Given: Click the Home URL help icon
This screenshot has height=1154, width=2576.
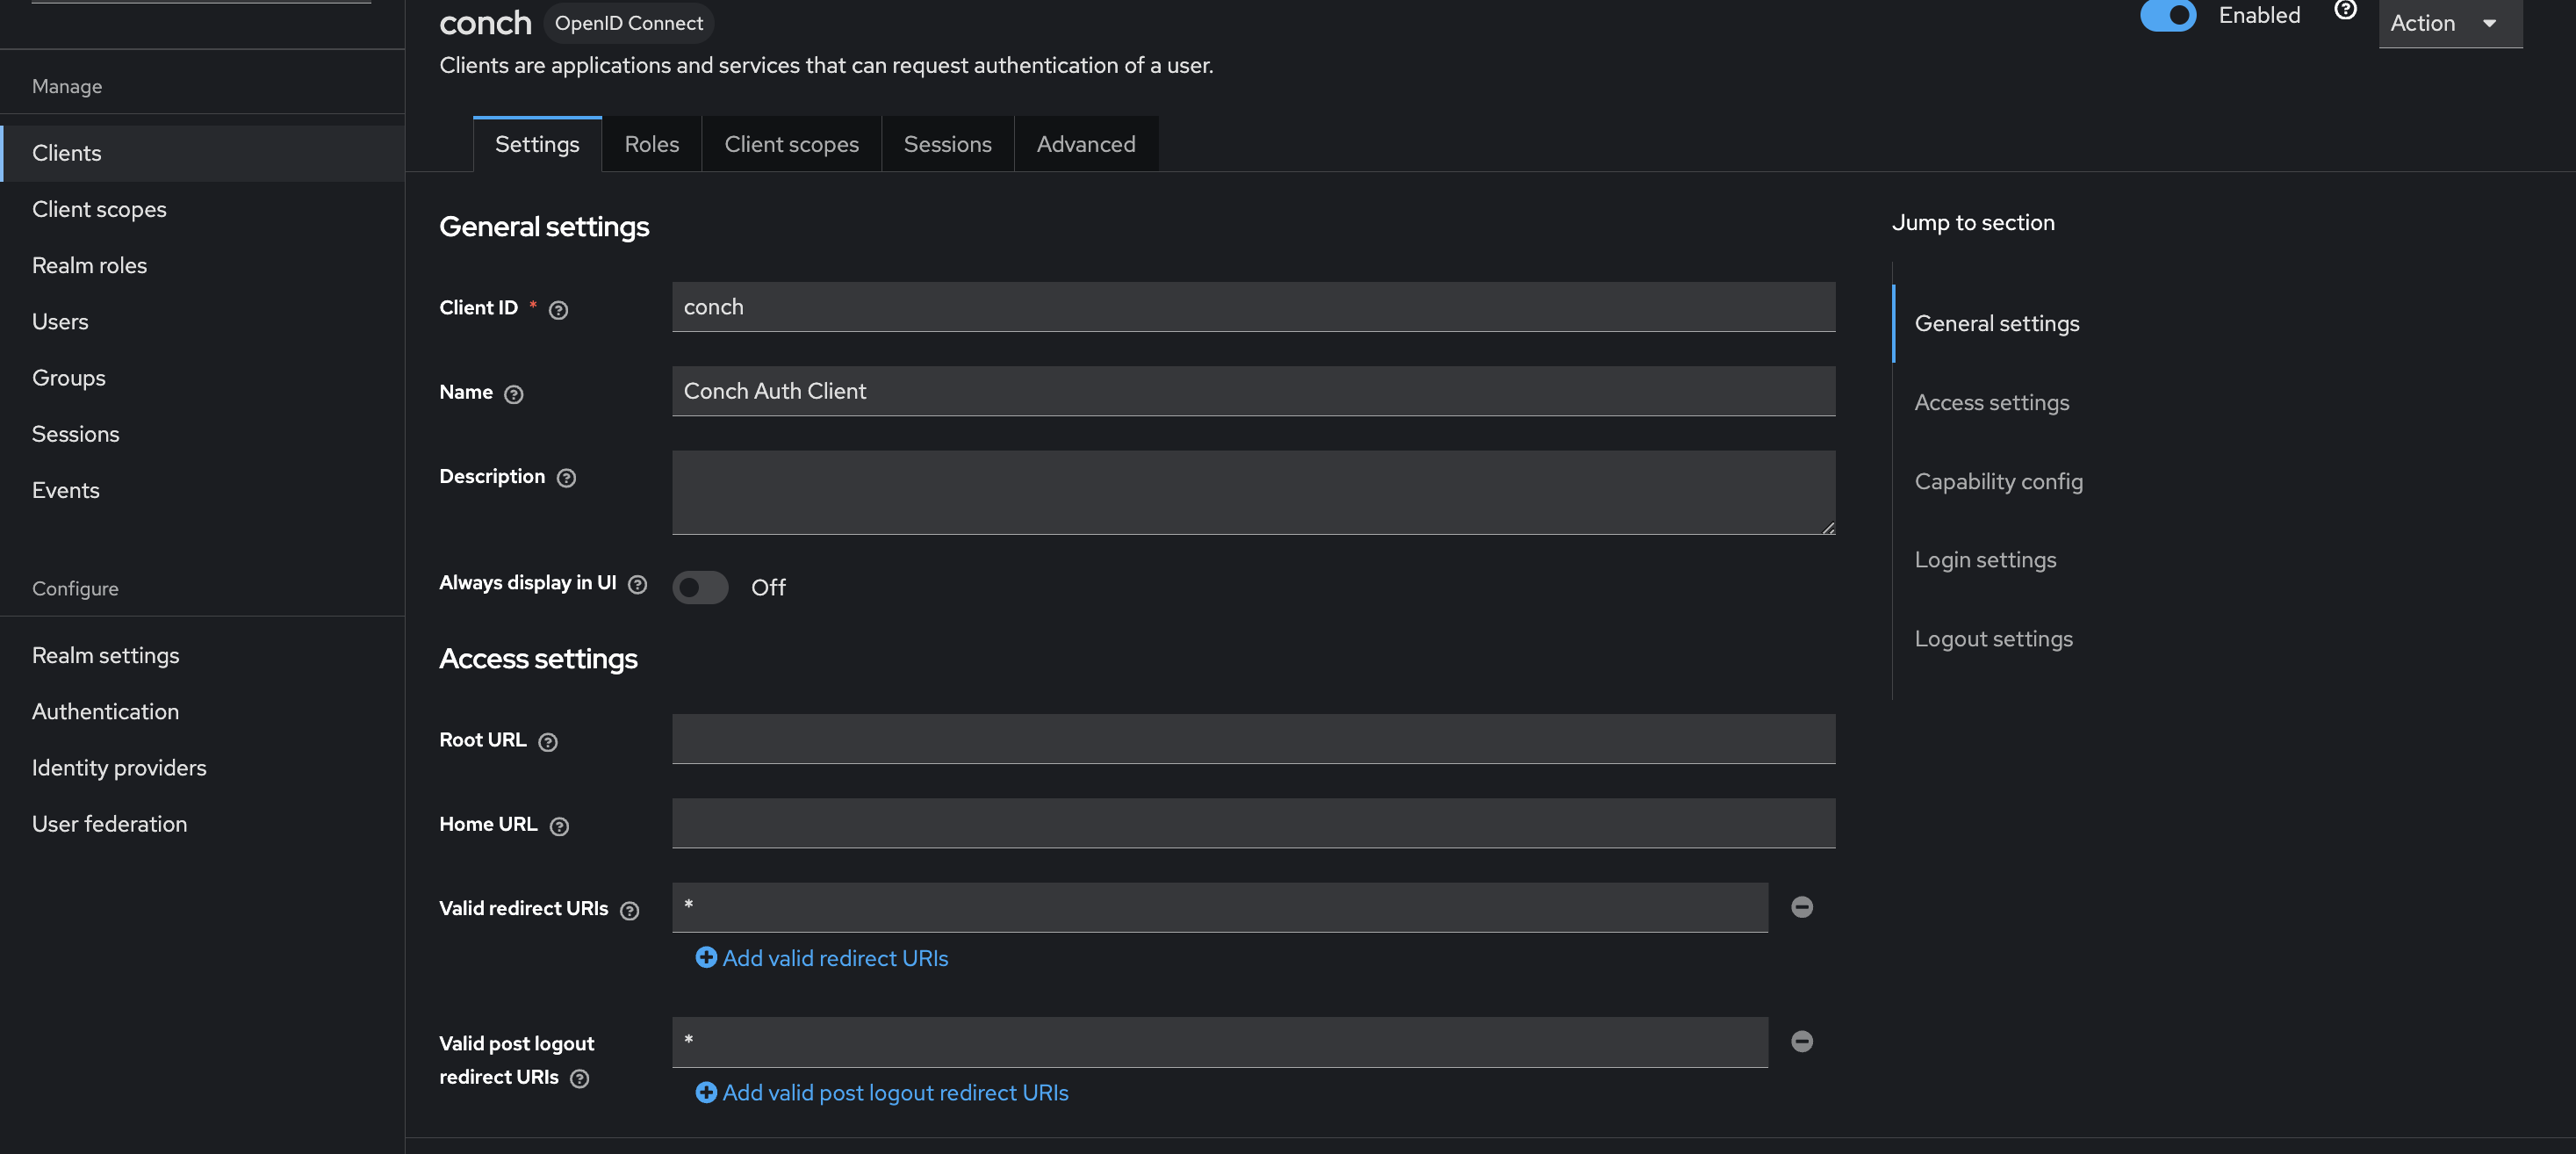Looking at the screenshot, I should 560,826.
